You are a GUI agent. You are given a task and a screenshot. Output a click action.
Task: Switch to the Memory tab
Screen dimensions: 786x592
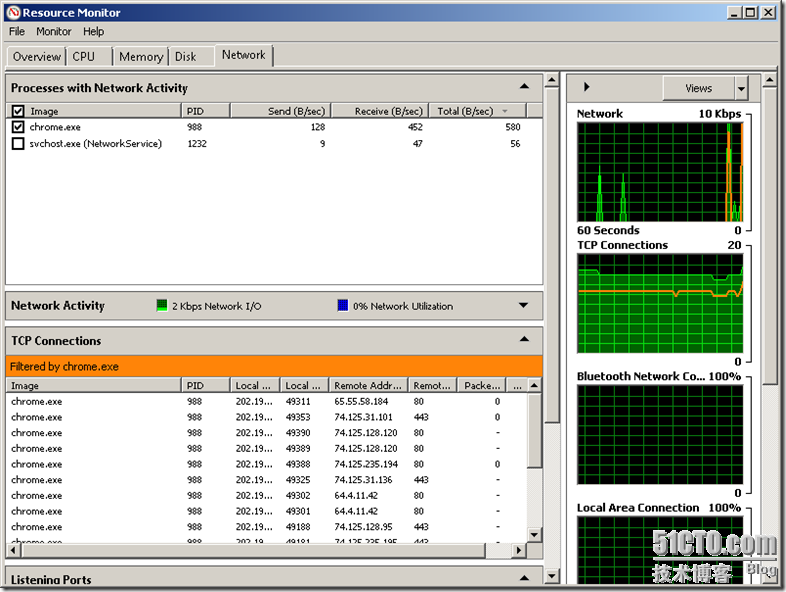pos(141,57)
